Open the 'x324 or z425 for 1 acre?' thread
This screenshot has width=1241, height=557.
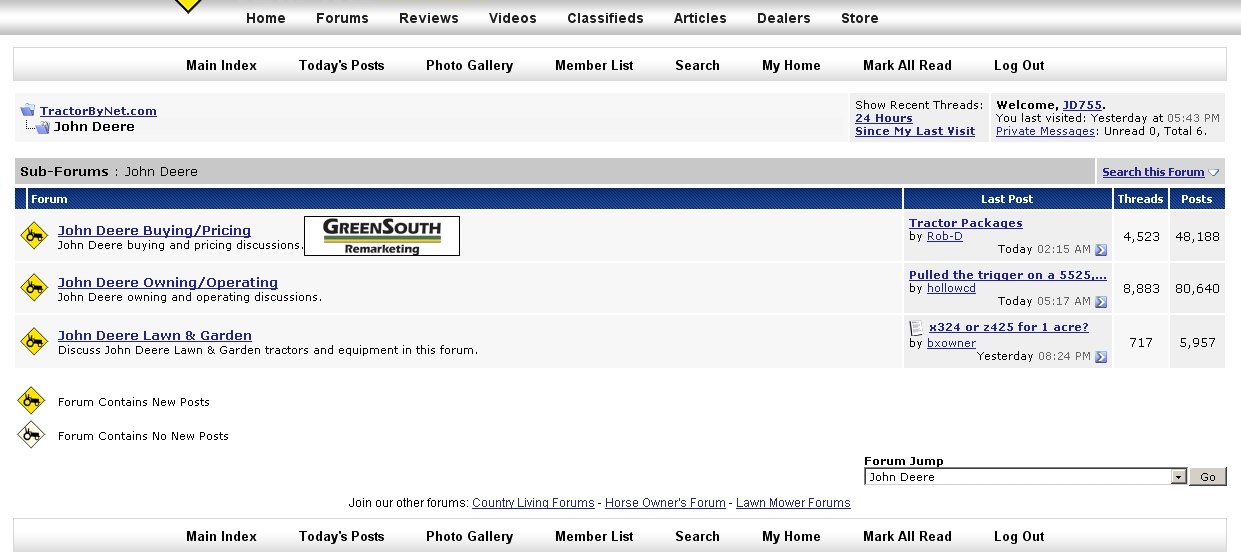tap(1009, 327)
